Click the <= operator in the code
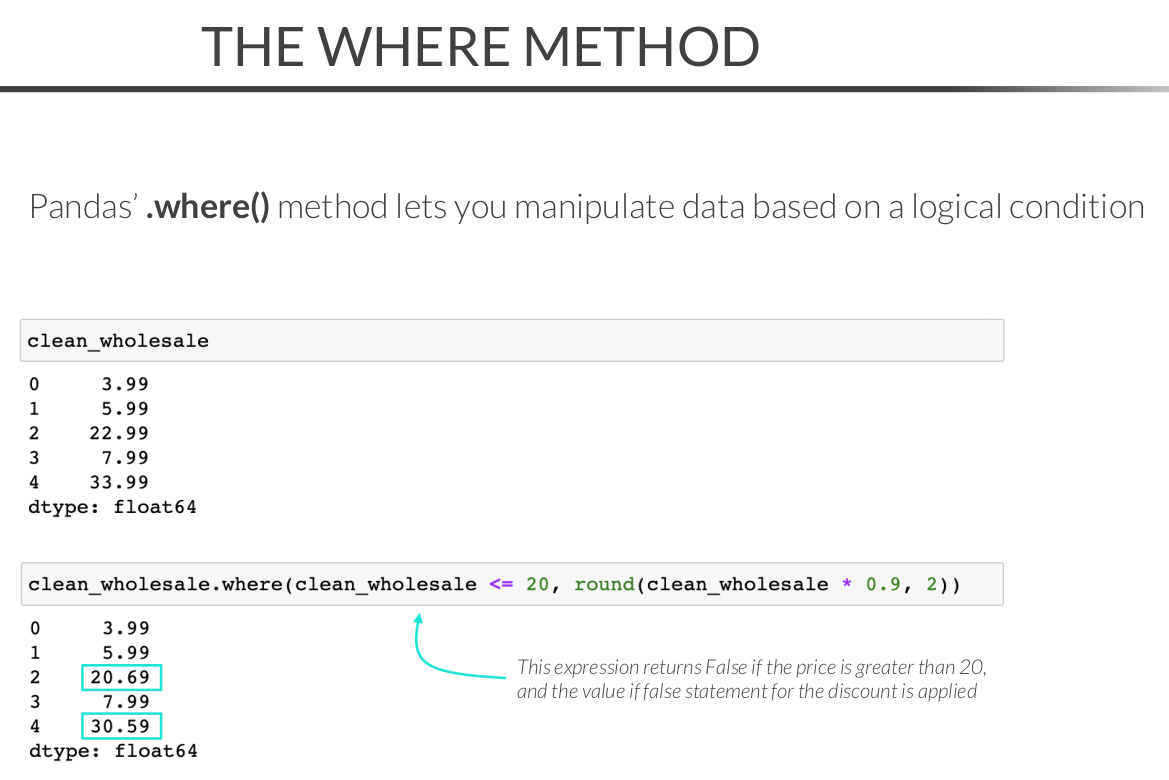 (501, 584)
